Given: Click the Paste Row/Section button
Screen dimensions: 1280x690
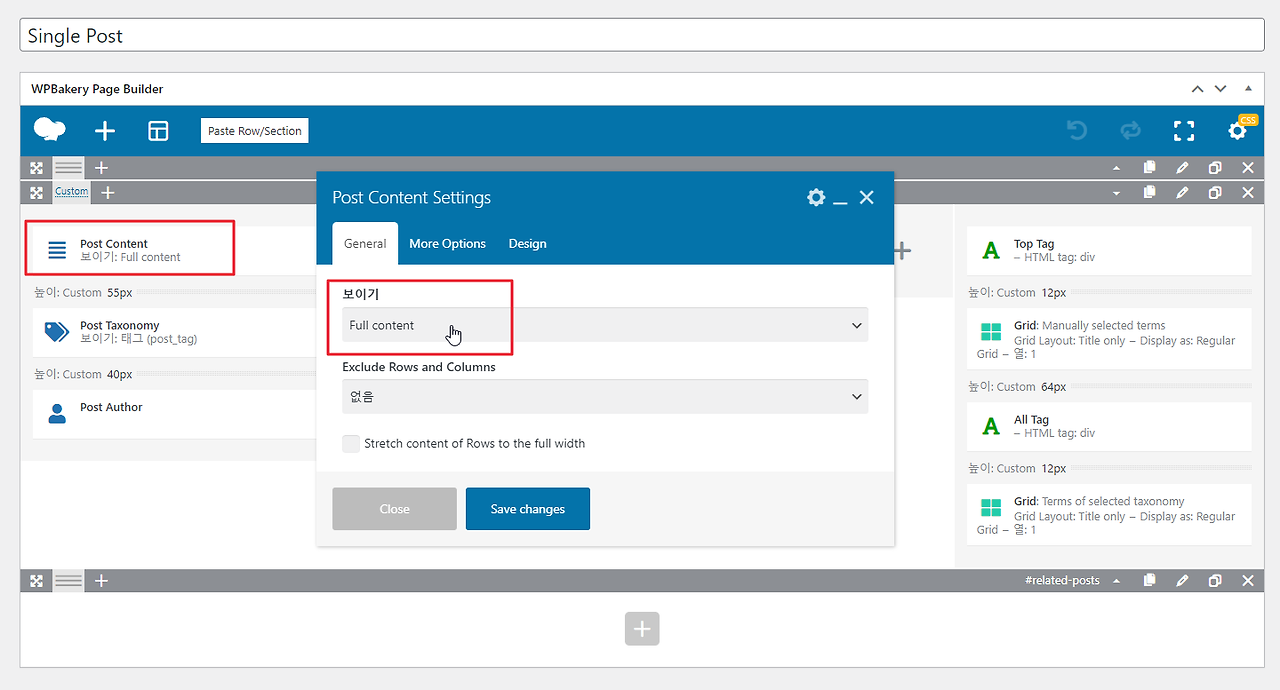Looking at the screenshot, I should (255, 131).
